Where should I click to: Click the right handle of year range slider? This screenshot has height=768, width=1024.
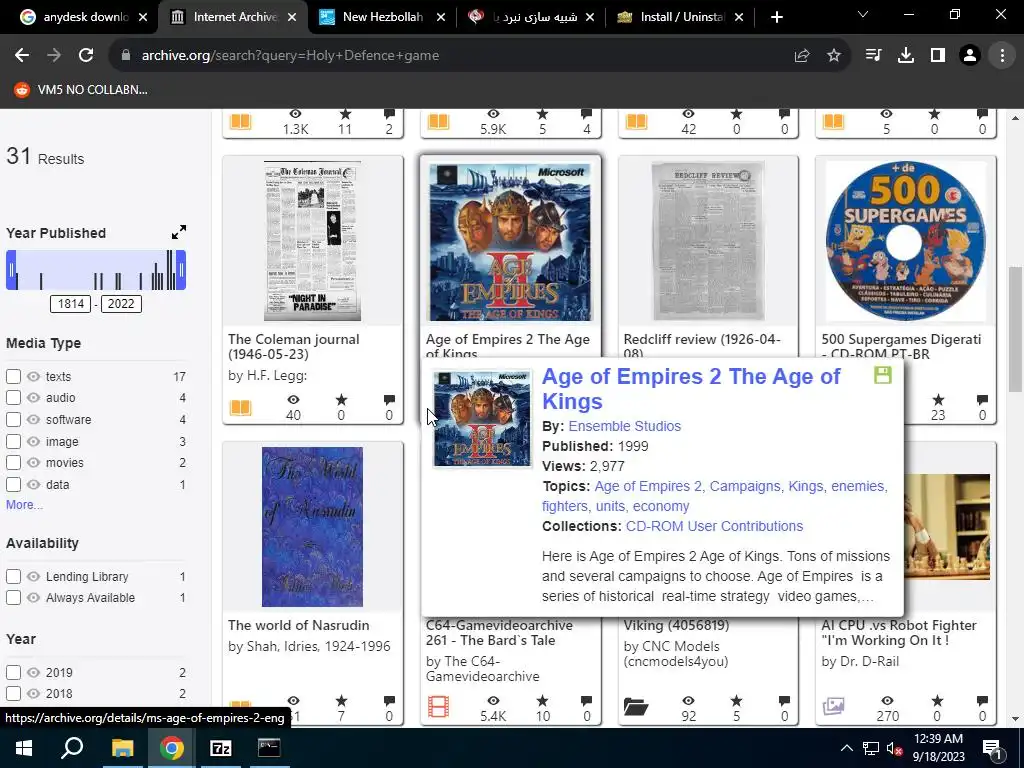181,270
